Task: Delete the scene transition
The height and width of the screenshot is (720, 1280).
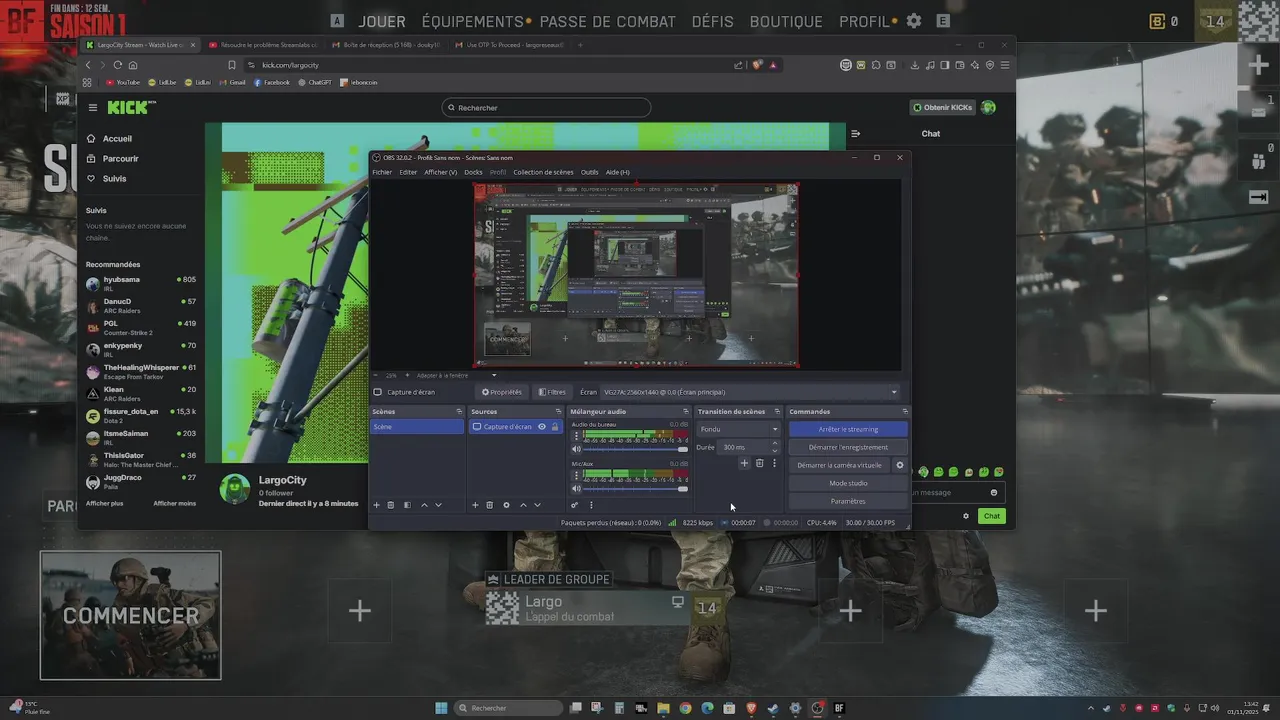Action: pos(759,463)
